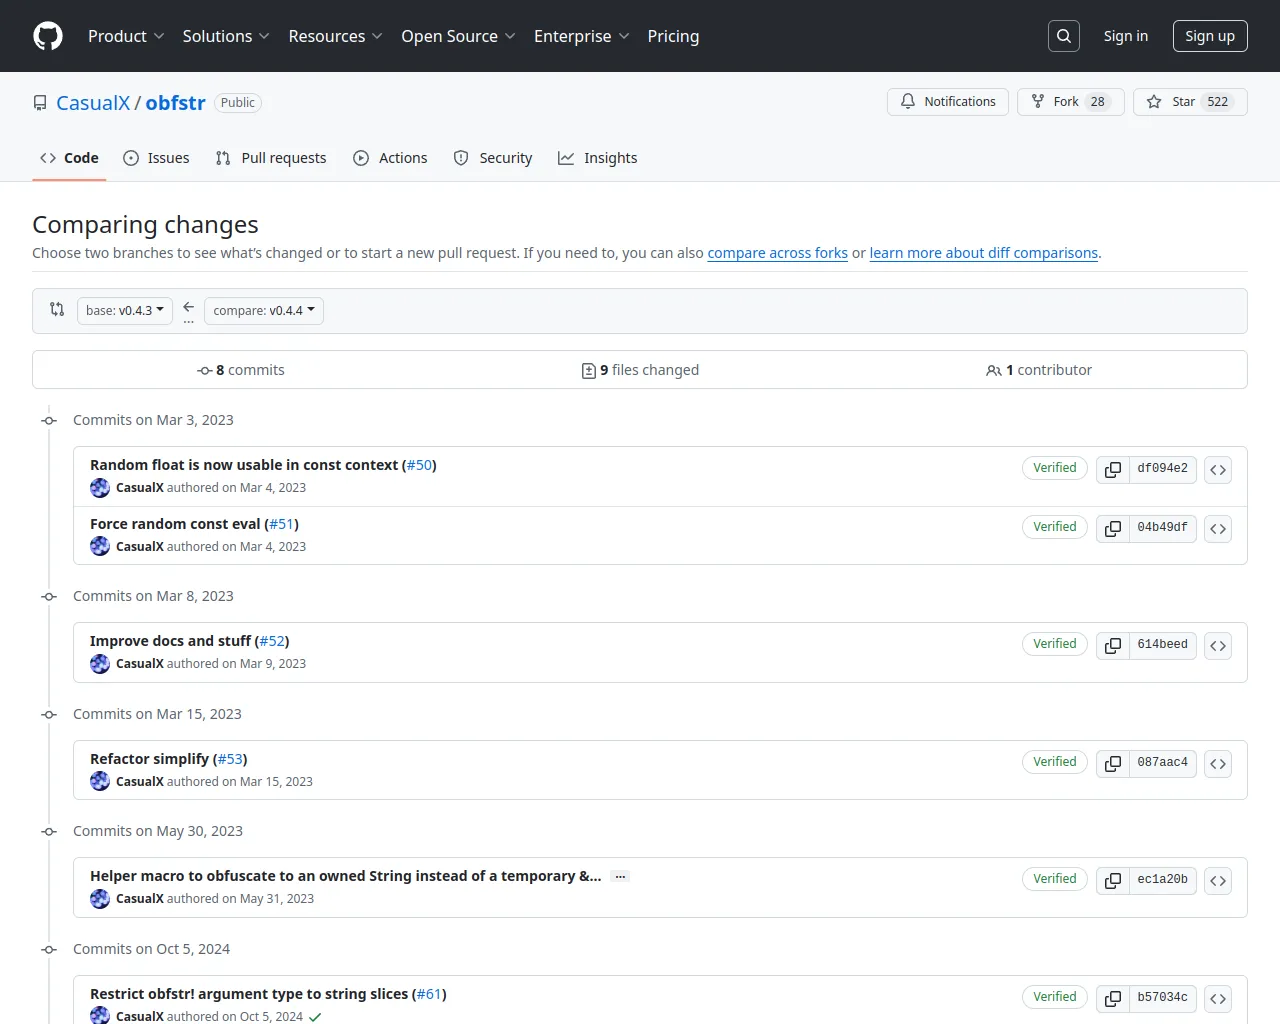Browse repository at commit 04b49df
Image resolution: width=1280 pixels, height=1024 pixels.
(1218, 528)
